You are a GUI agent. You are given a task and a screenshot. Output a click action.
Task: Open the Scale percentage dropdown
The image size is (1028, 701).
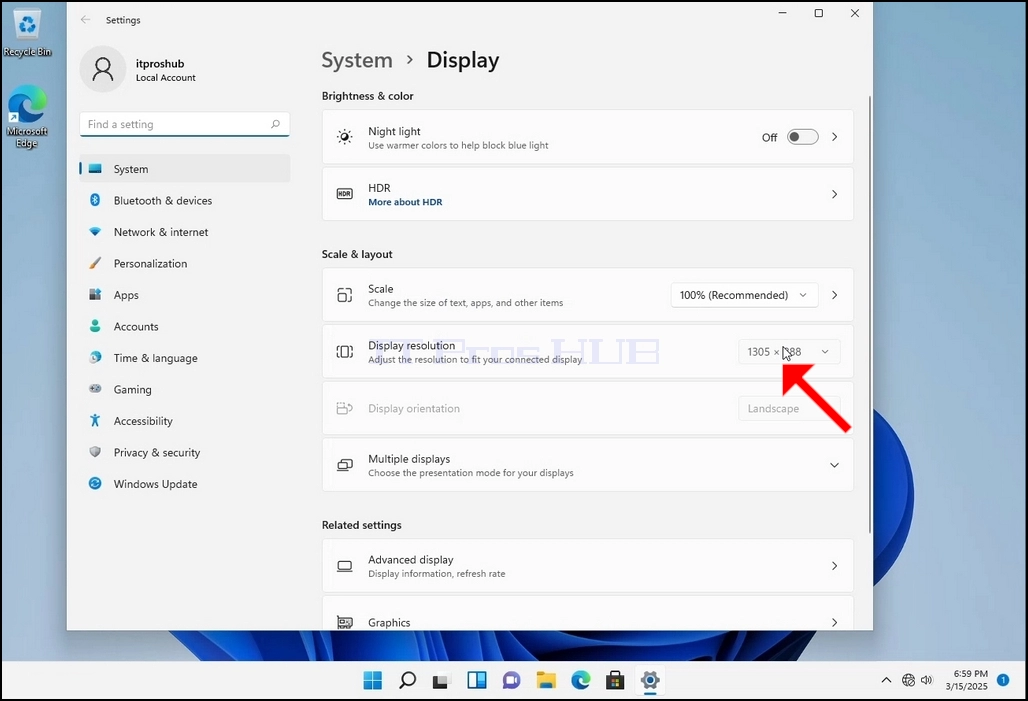point(744,295)
